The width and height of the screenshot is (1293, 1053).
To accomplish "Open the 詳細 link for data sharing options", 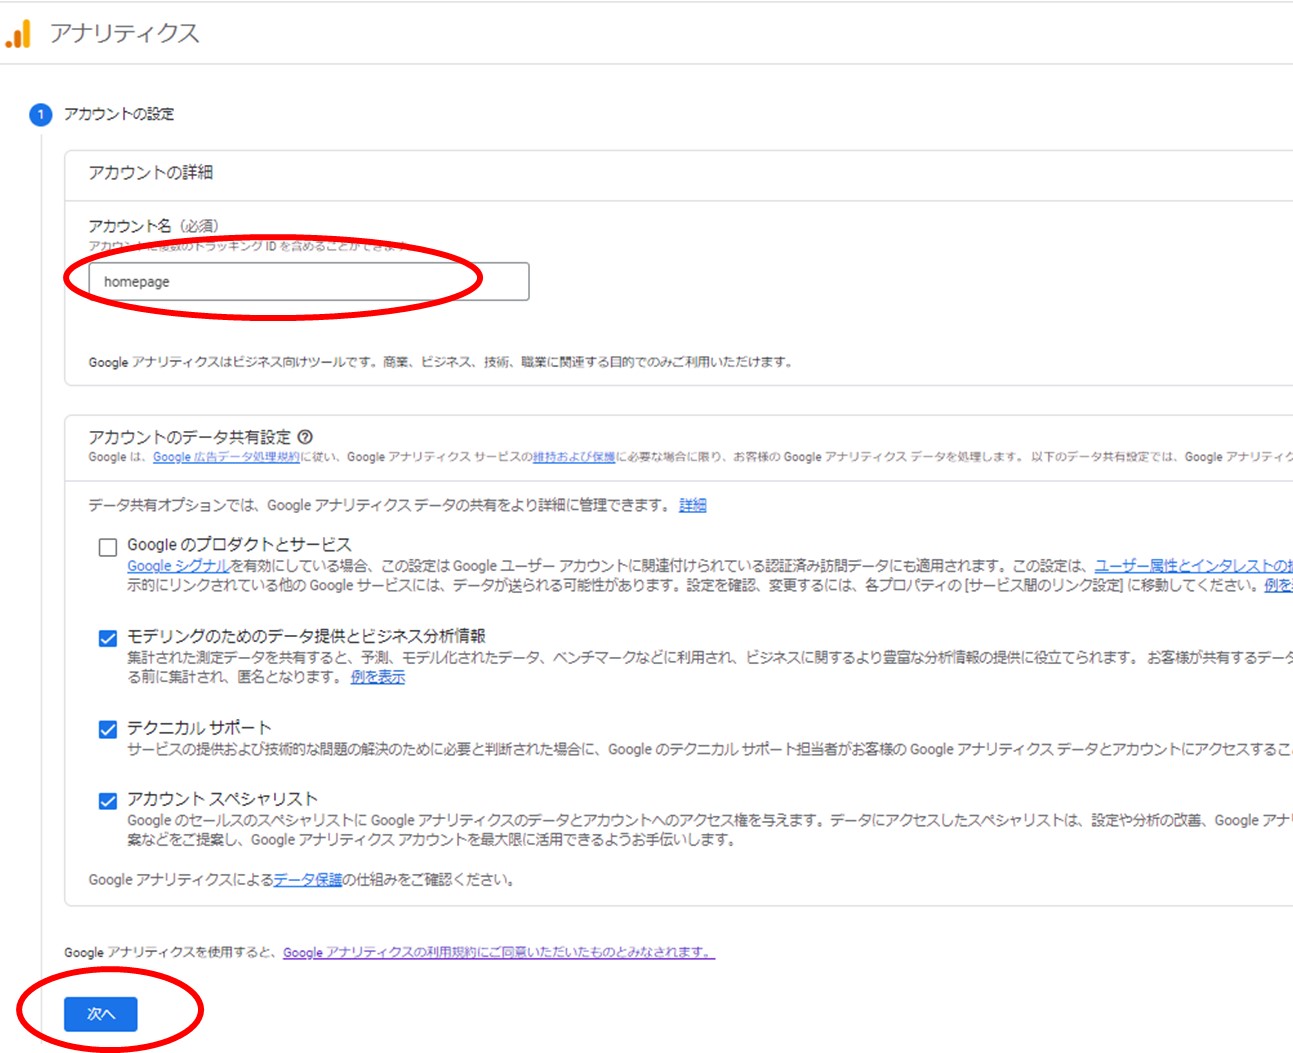I will [692, 505].
